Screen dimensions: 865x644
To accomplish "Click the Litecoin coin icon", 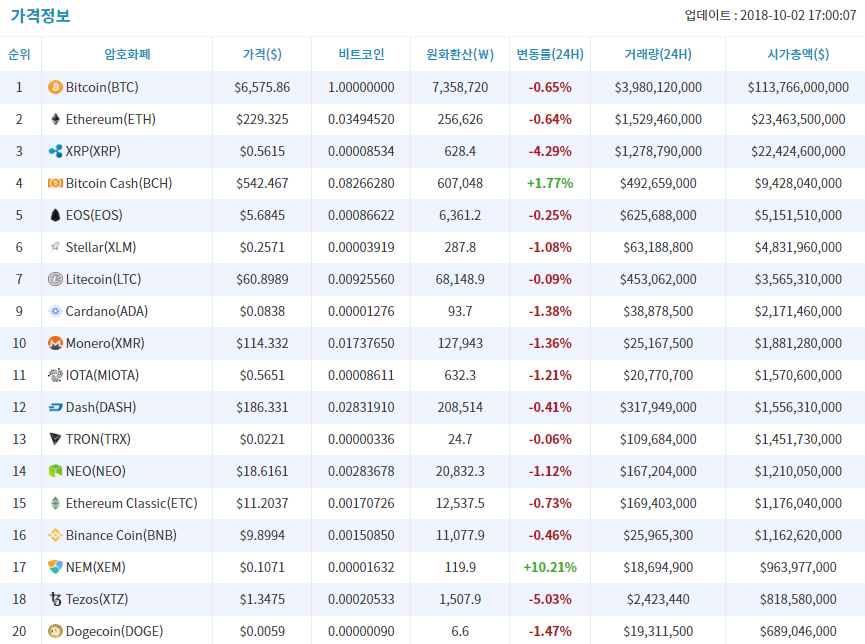I will [x=55, y=279].
